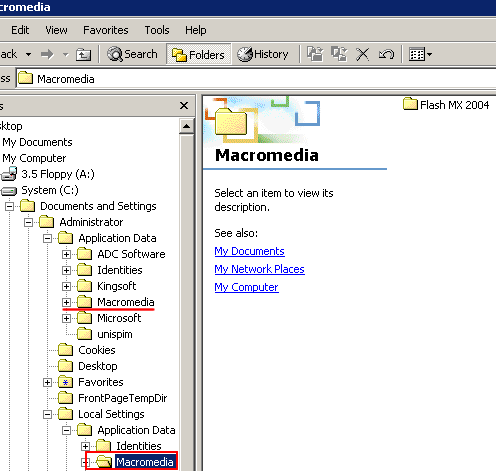Image resolution: width=496 pixels, height=471 pixels.
Task: Select the Cookies folder
Action: pyautogui.click(x=87, y=350)
